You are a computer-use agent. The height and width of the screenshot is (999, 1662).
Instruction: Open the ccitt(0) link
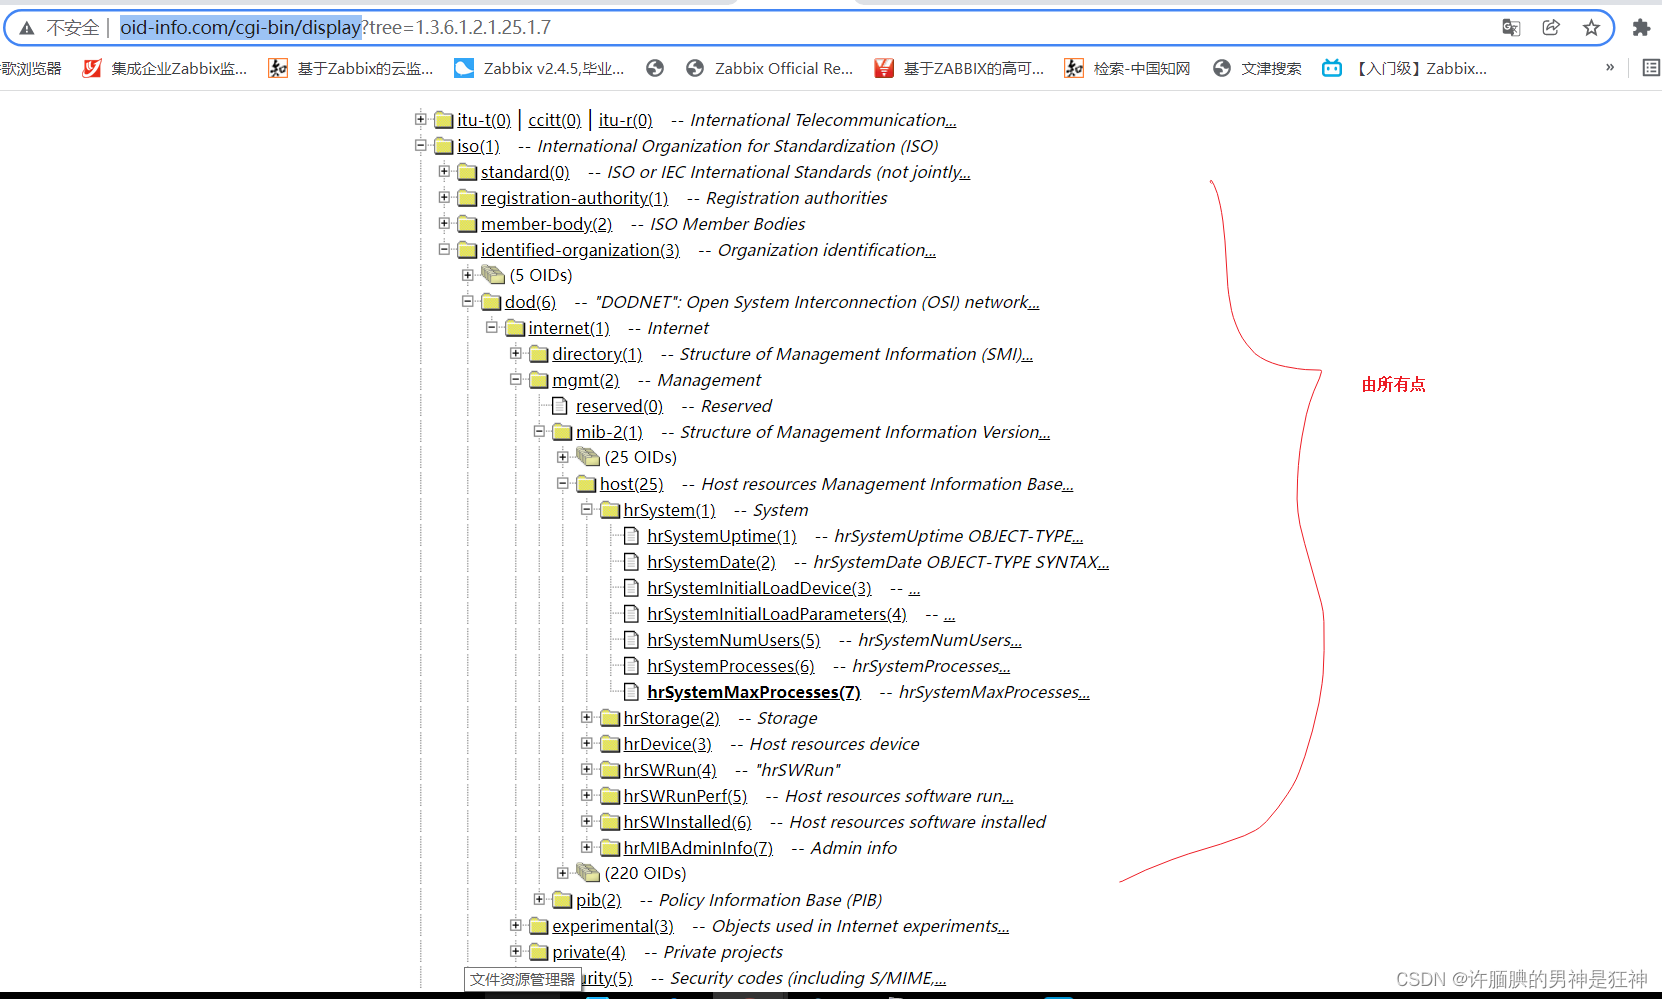(x=554, y=120)
